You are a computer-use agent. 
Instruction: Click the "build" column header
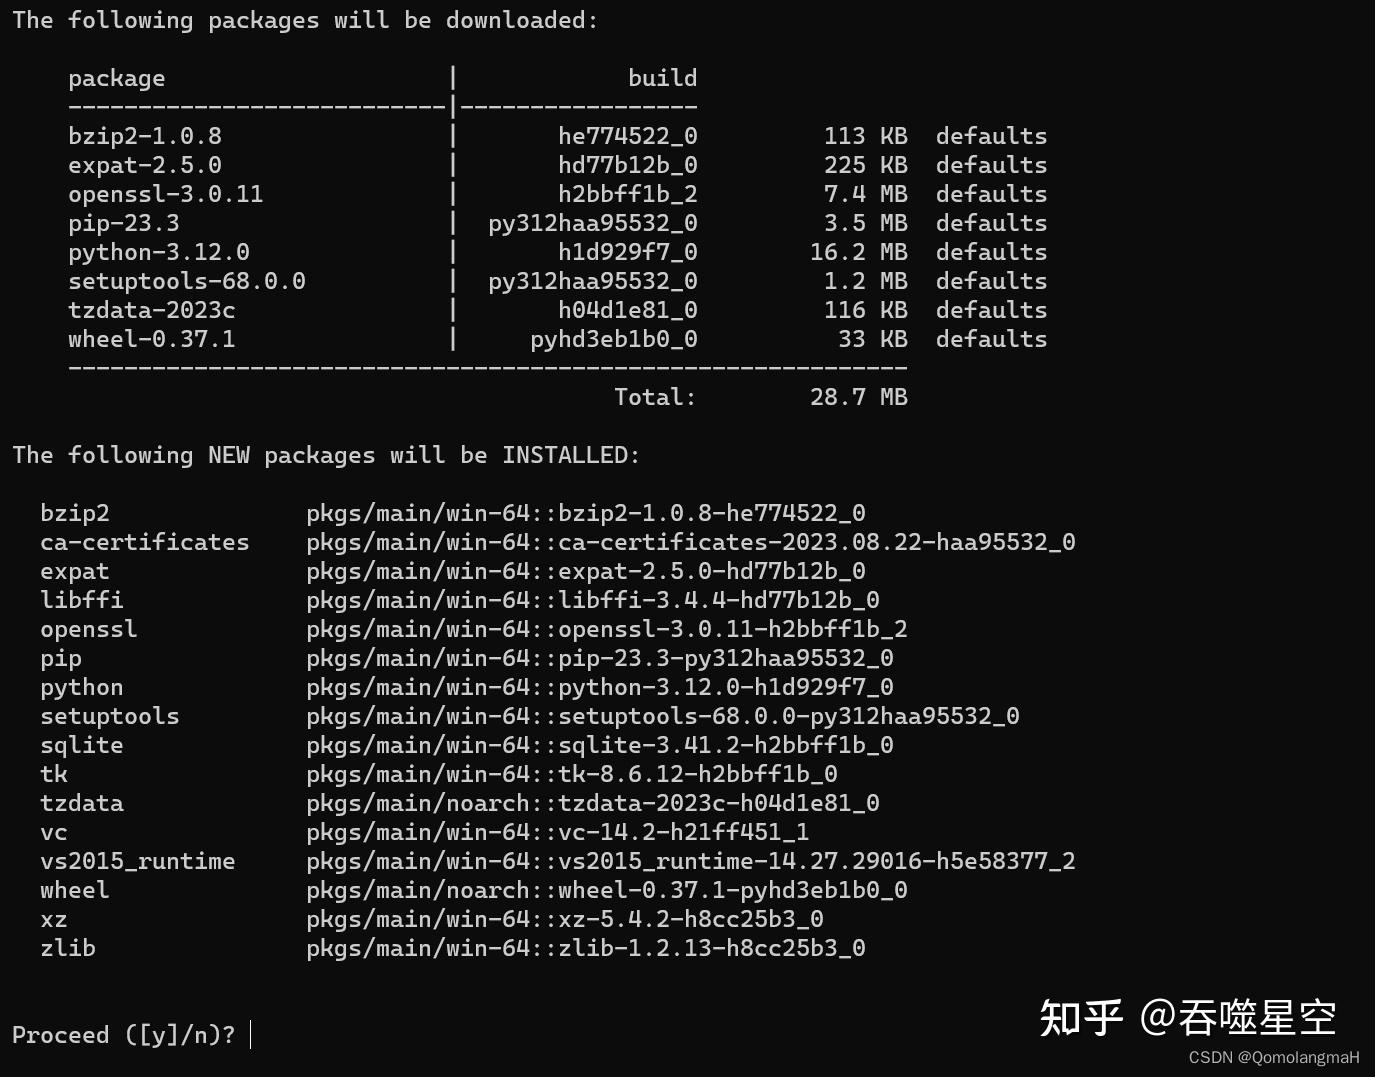(662, 78)
